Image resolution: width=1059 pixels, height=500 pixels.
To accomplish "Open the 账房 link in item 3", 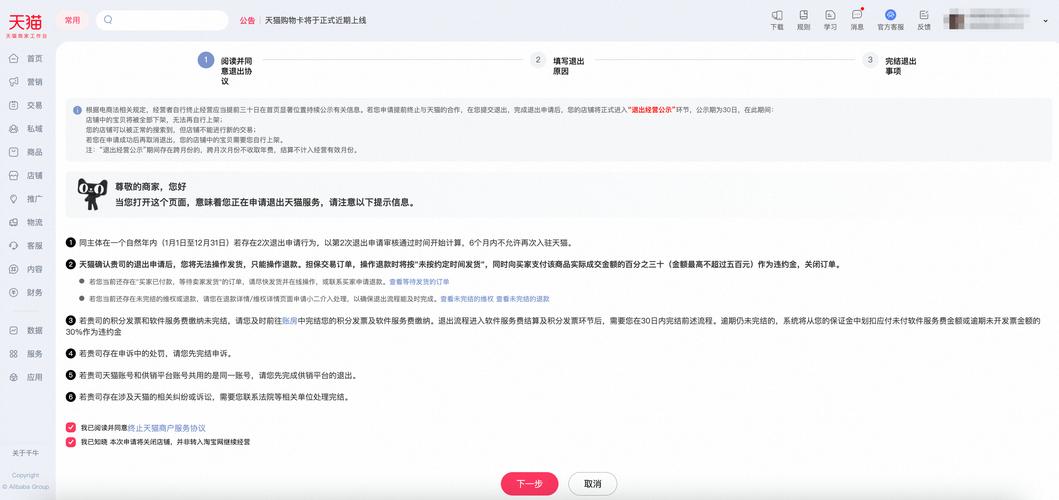I will click(289, 322).
